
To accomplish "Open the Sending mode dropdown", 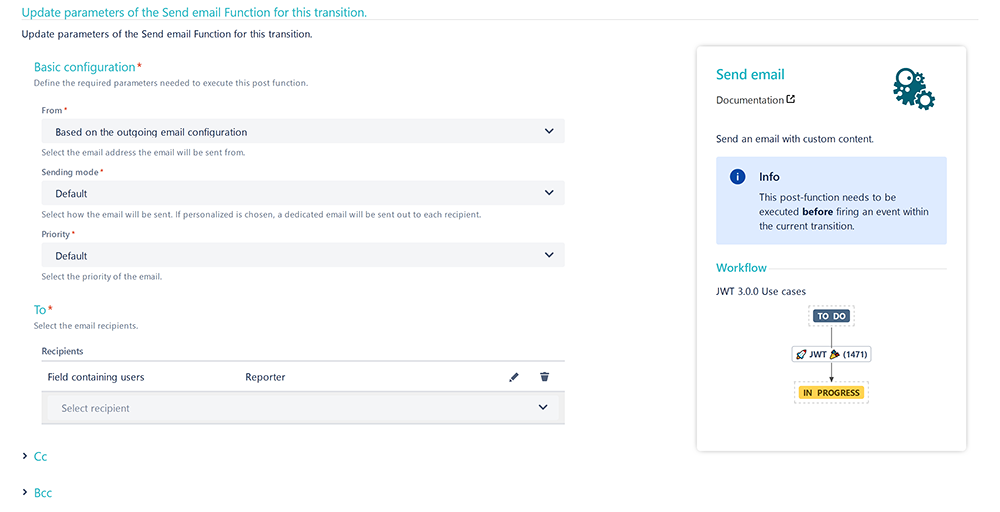I will point(303,193).
